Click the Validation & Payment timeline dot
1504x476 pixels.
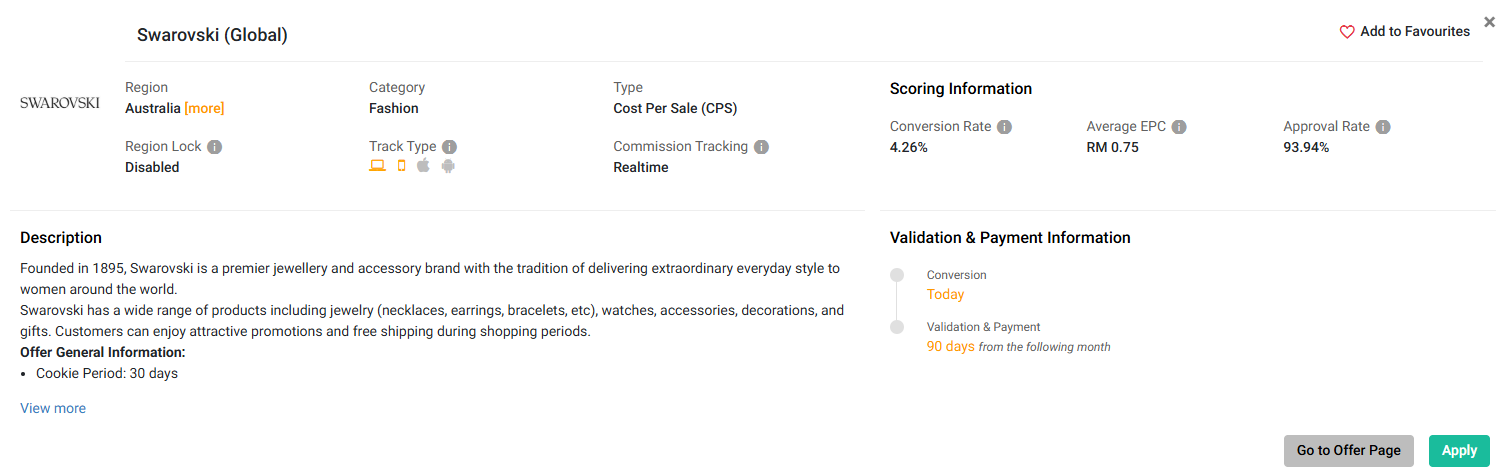coord(897,327)
